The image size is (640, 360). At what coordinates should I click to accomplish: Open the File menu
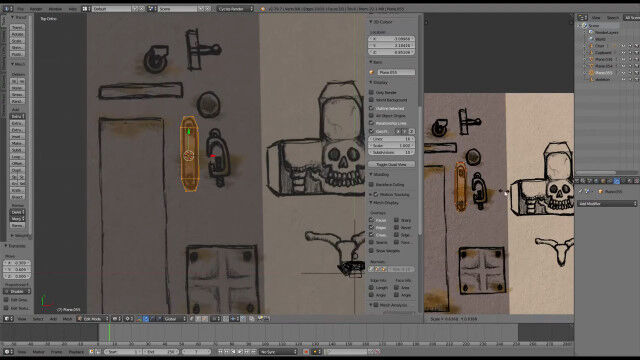(x=20, y=9)
